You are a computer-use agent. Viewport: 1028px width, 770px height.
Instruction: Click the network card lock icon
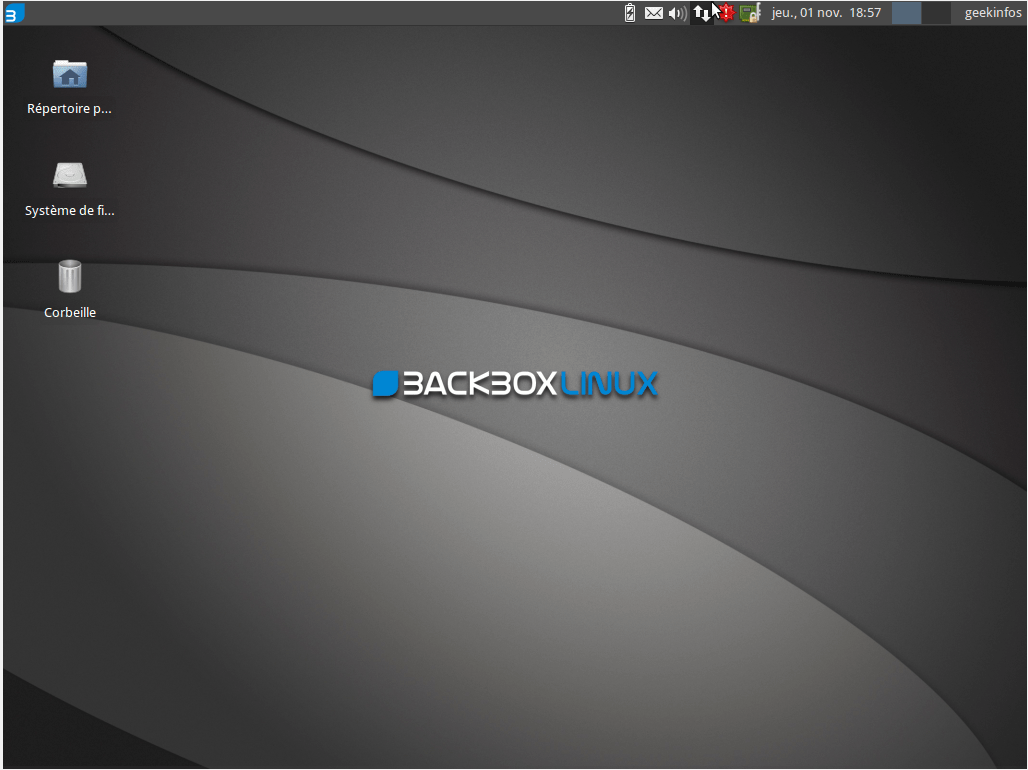point(749,13)
